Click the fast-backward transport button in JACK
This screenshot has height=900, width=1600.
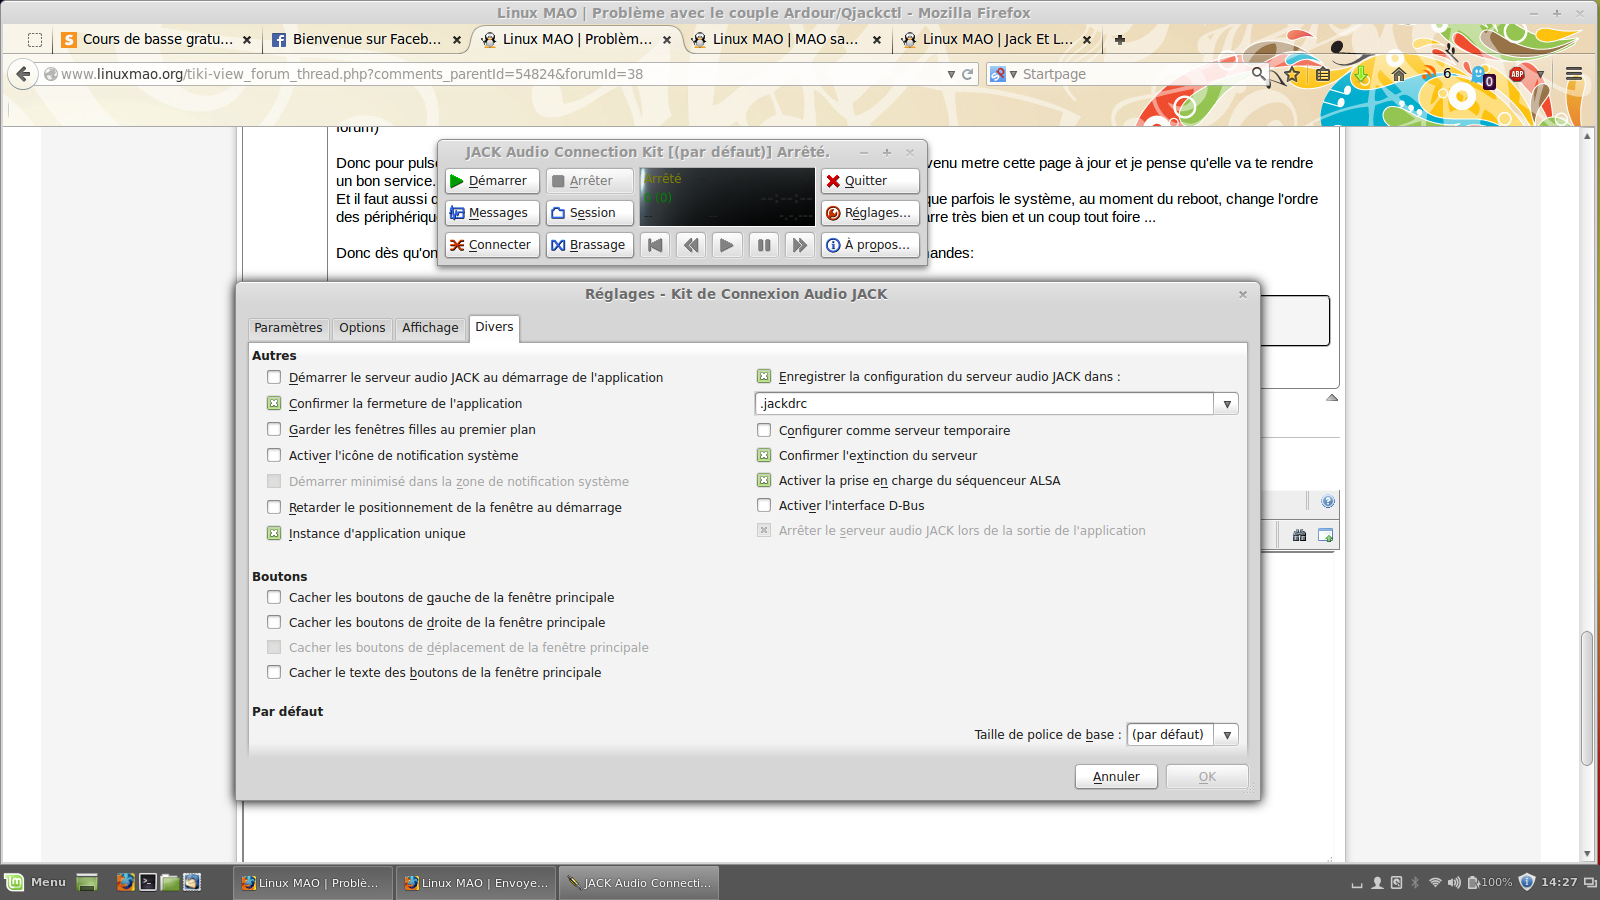[691, 245]
